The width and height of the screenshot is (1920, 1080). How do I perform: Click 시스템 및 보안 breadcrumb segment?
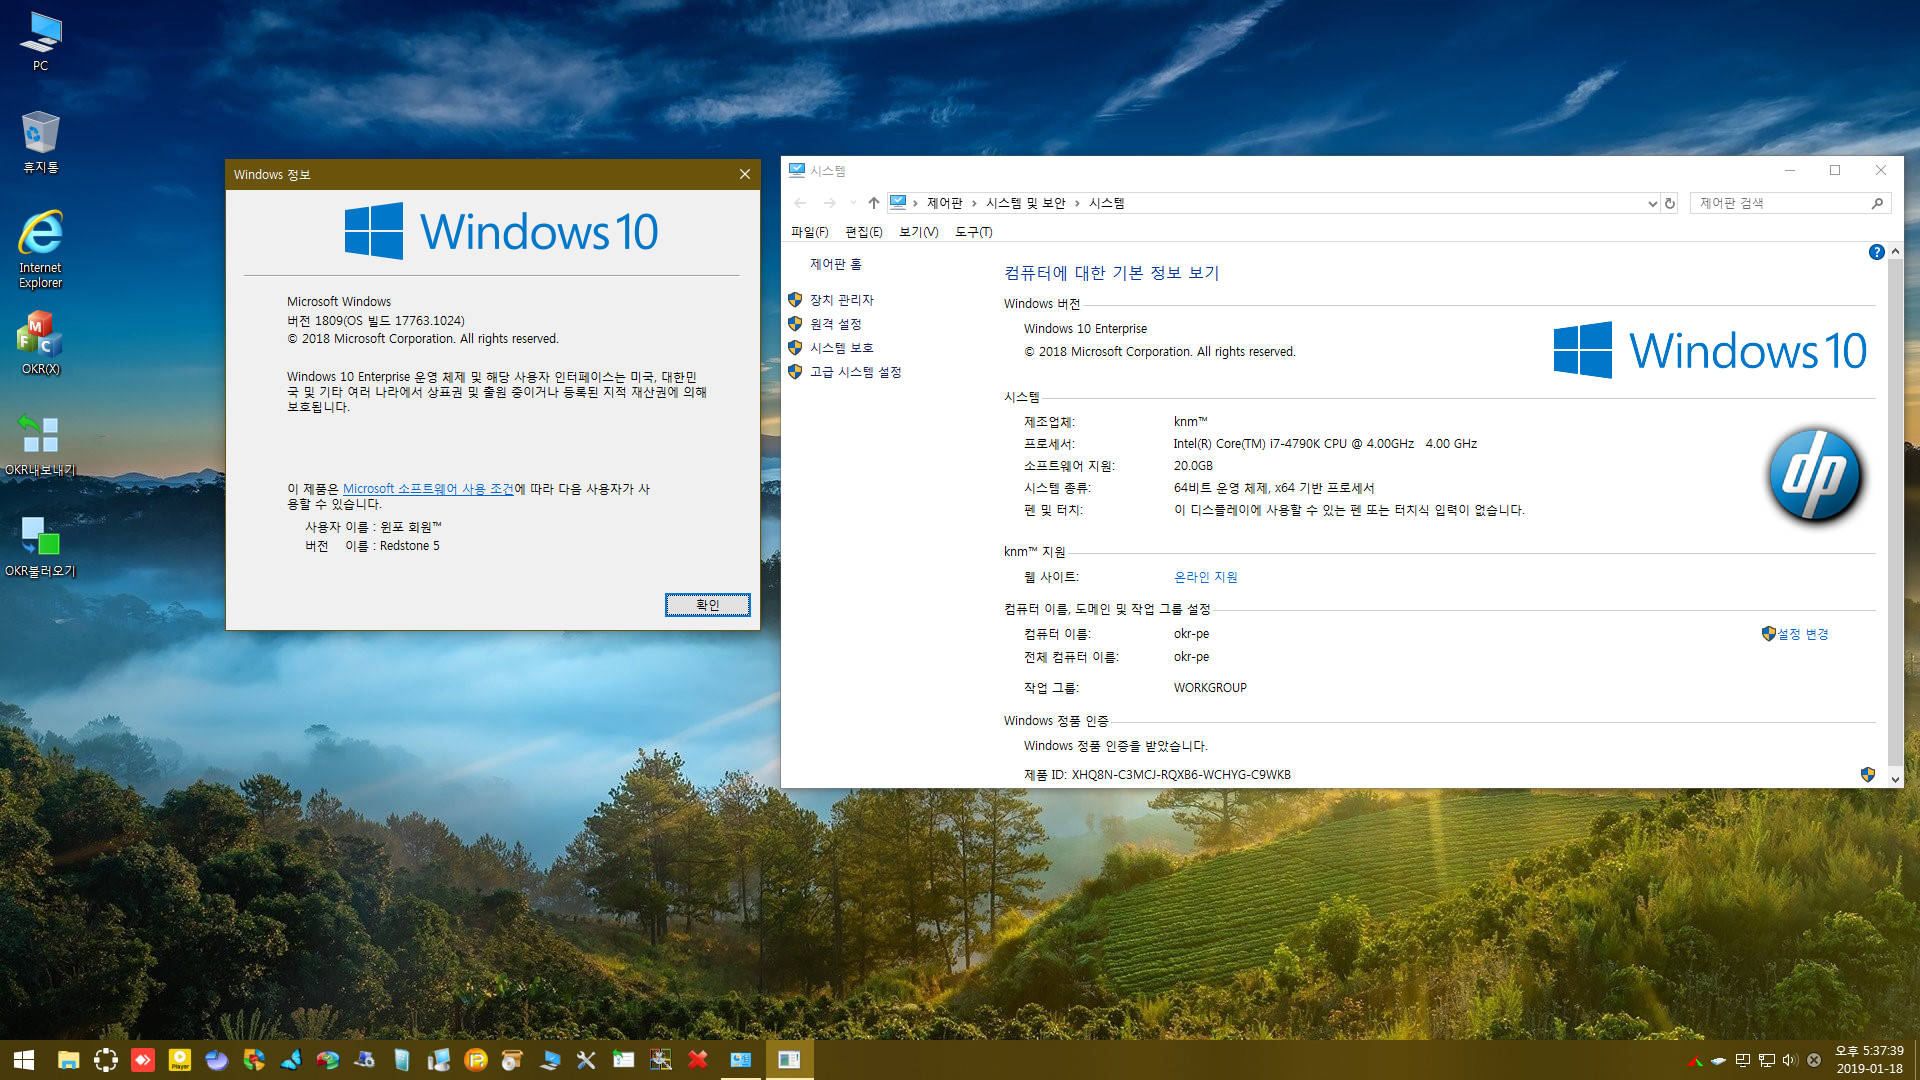tap(1025, 203)
